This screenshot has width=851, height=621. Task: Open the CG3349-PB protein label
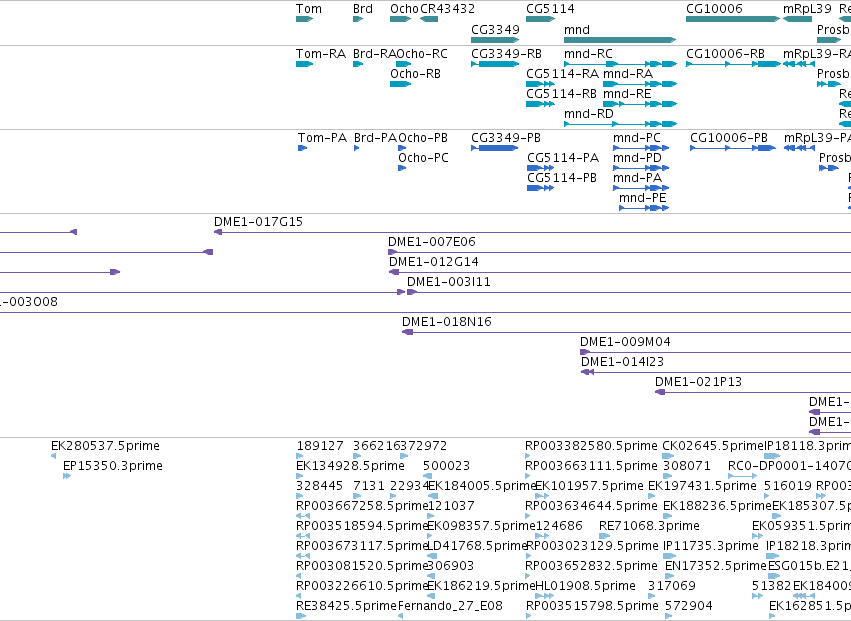(506, 138)
